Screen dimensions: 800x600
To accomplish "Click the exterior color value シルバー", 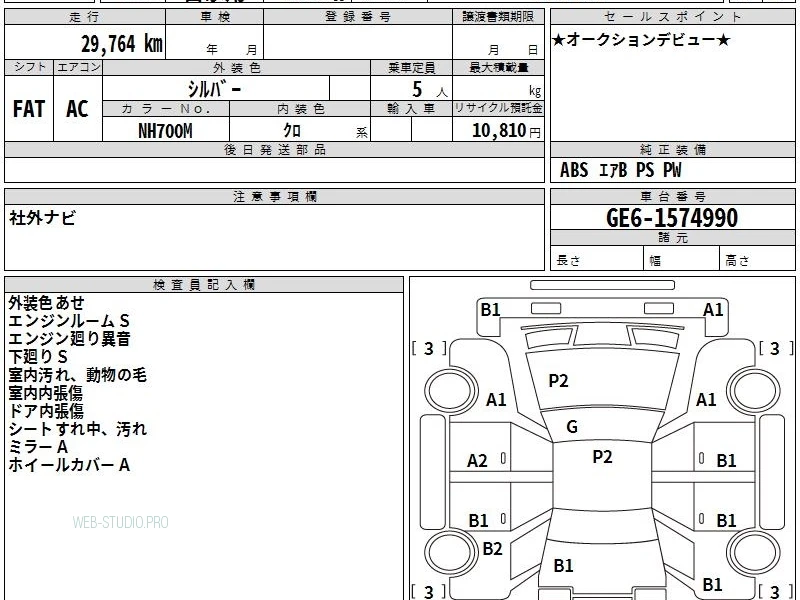I will (x=214, y=89).
